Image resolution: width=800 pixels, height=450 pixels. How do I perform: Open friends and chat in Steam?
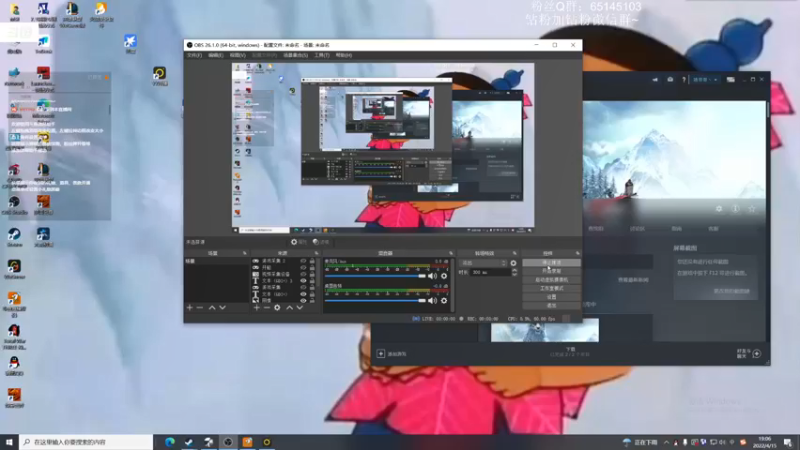tap(748, 354)
